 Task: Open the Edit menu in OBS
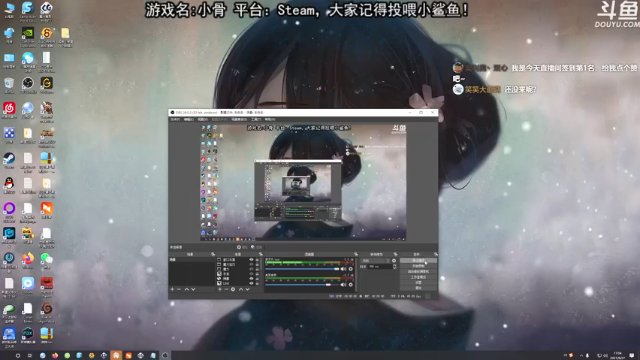pos(189,119)
